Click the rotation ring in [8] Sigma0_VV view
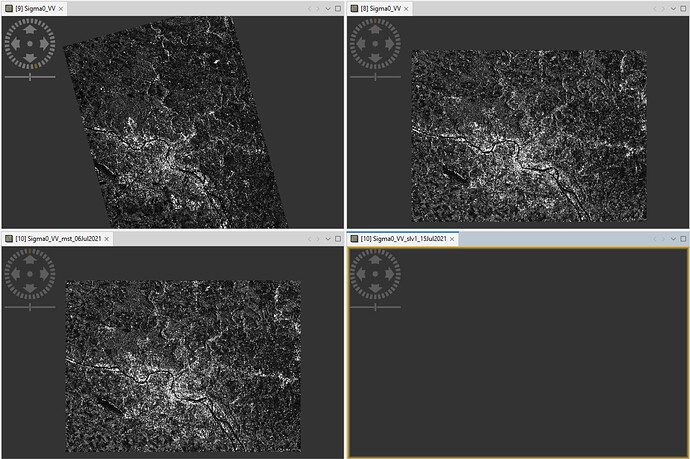The image size is (690, 459). coord(375,20)
